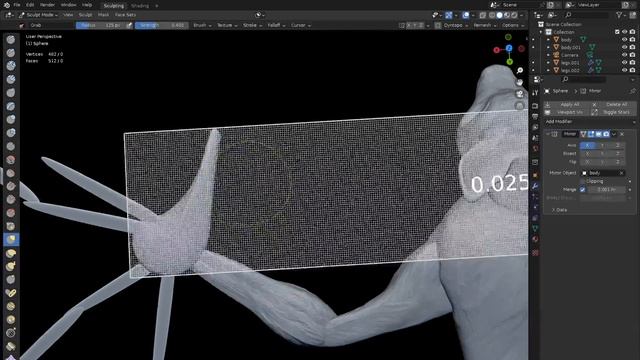Image resolution: width=640 pixels, height=360 pixels.
Task: Open the Render menu
Action: (47, 5)
